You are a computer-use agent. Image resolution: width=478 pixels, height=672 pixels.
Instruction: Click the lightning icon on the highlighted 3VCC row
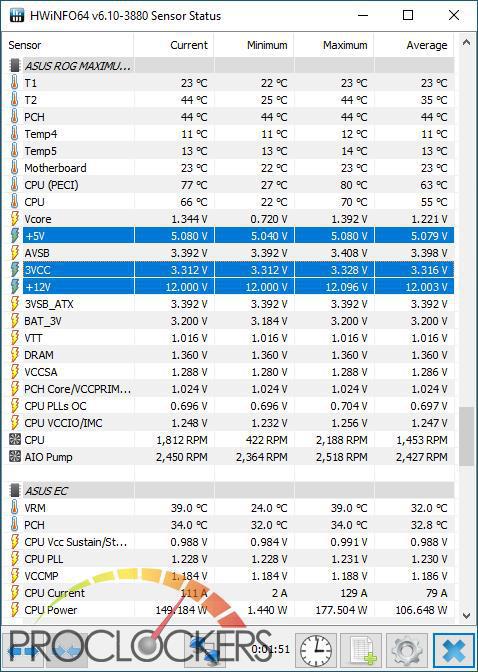[15, 270]
